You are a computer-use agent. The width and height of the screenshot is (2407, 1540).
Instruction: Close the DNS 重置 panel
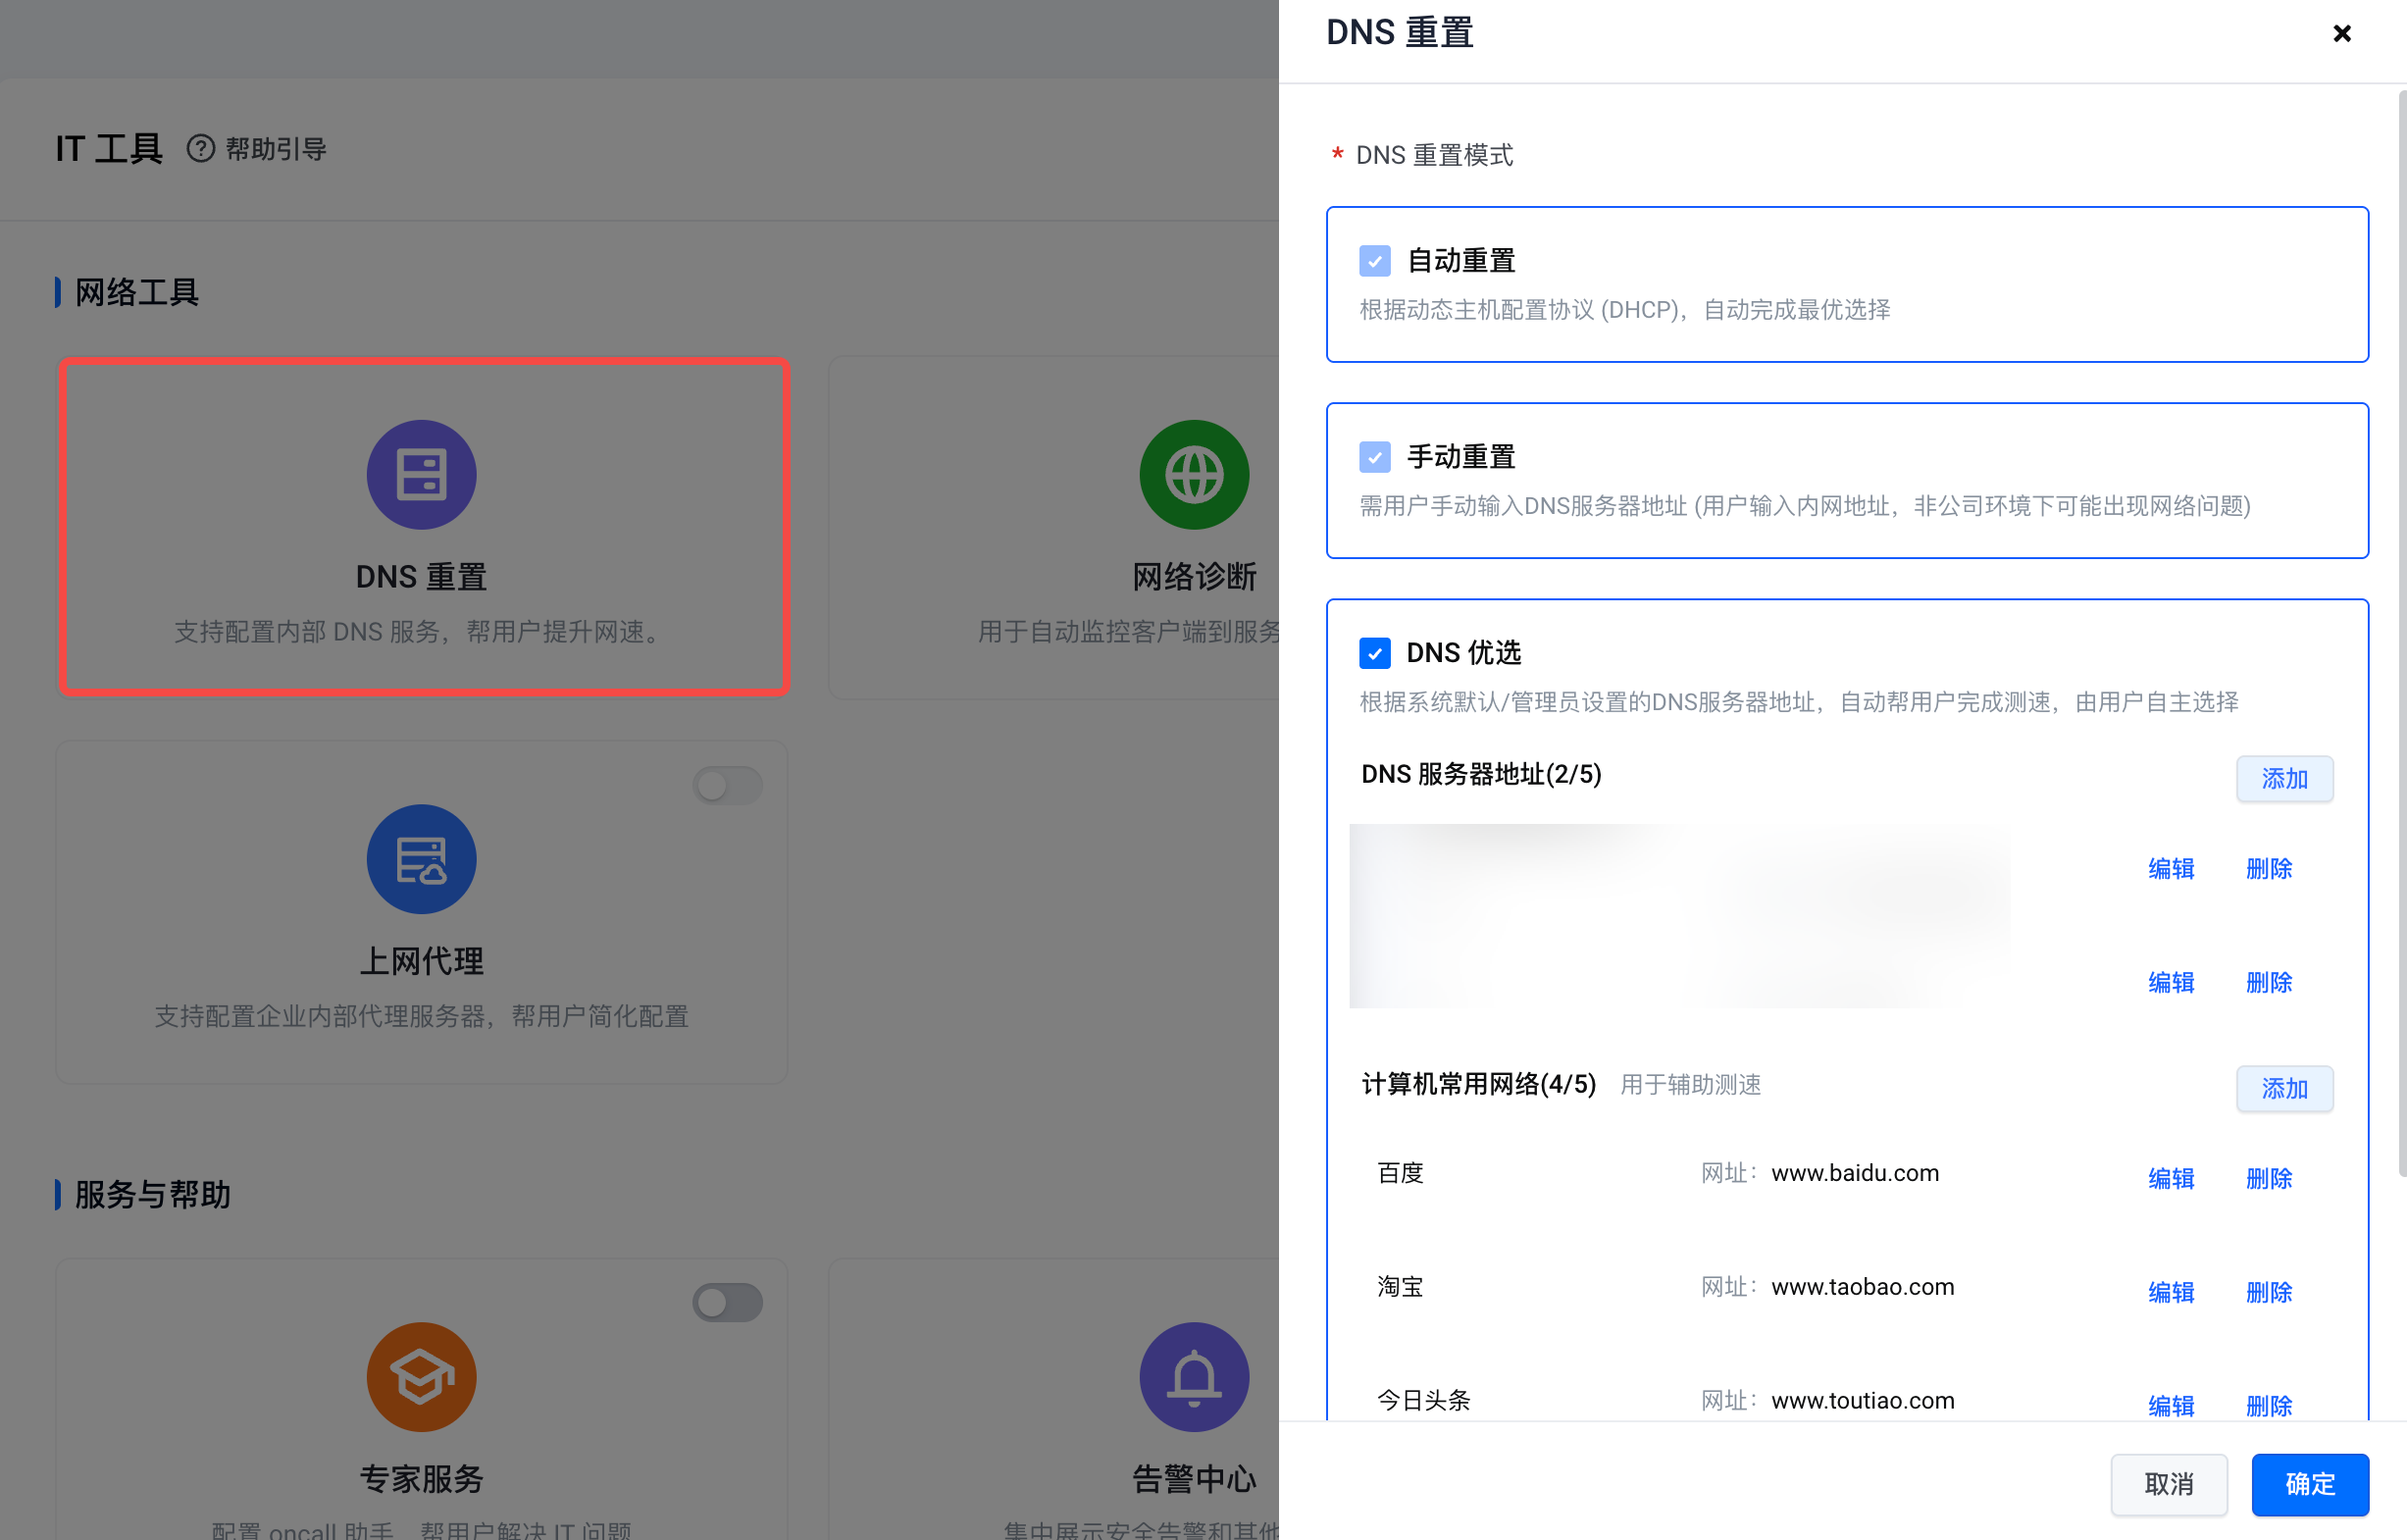click(x=2341, y=34)
